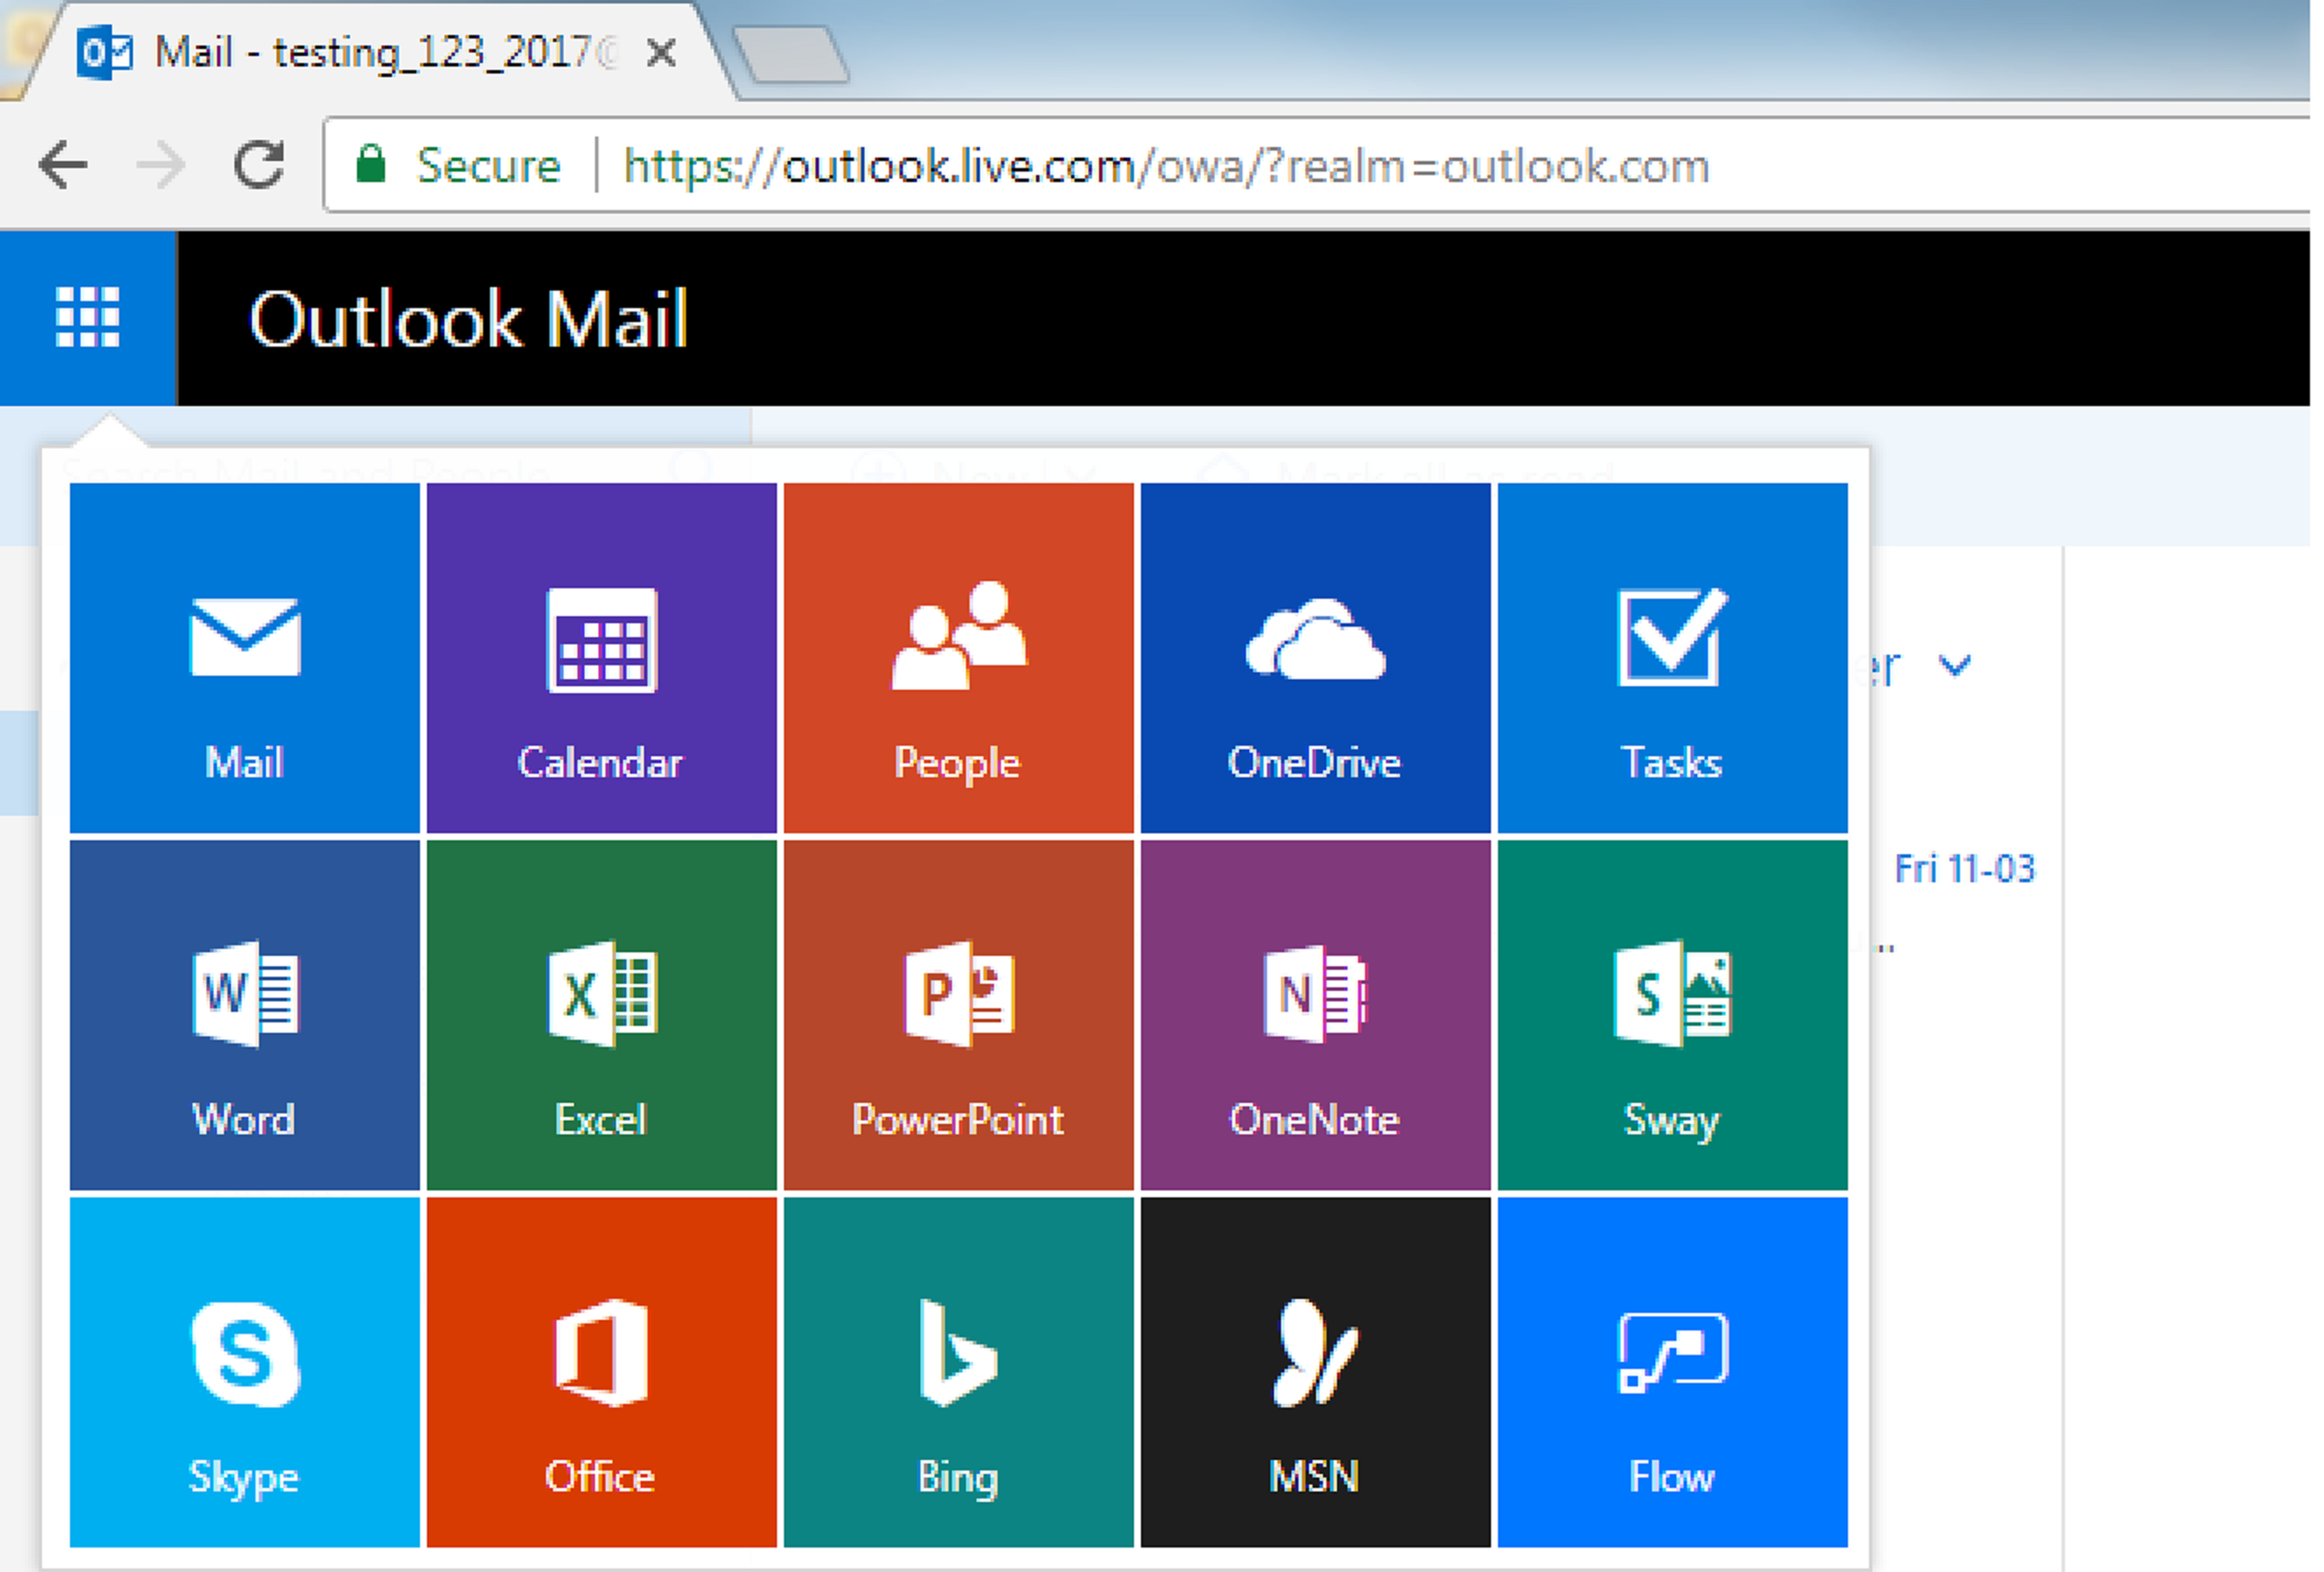2324x1572 pixels.
Task: Open the People app tile
Action: (959, 658)
